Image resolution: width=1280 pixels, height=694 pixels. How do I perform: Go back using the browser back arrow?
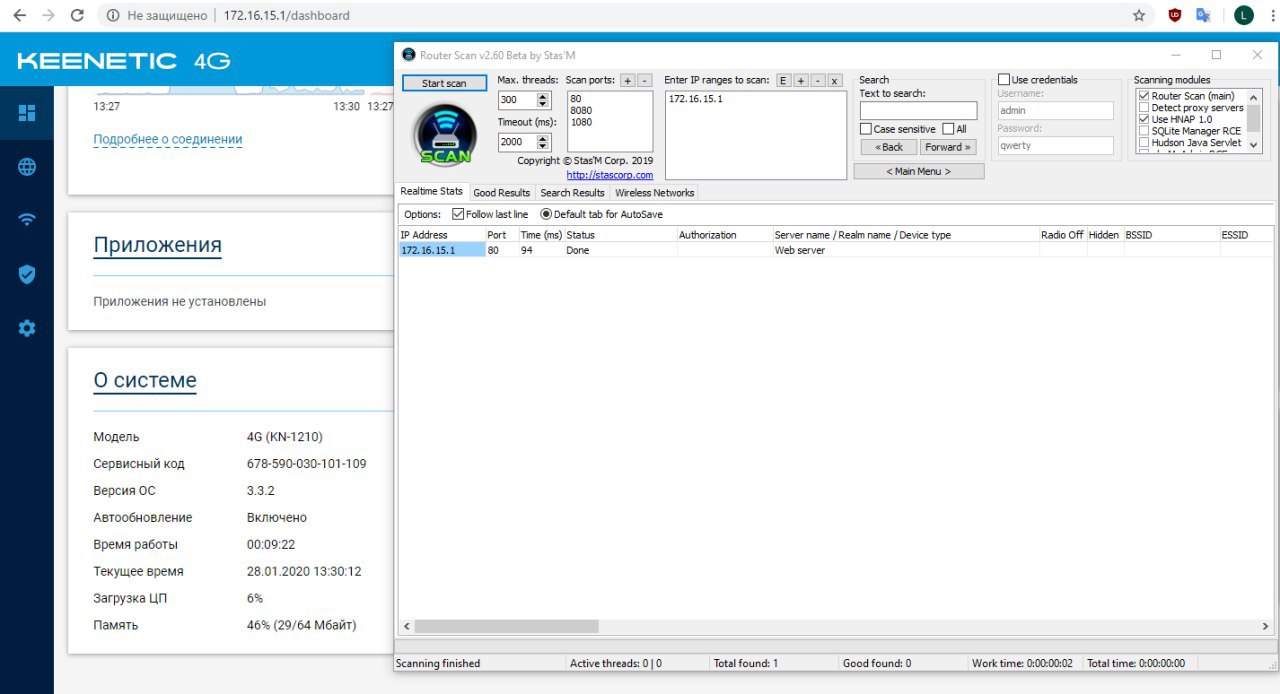[x=19, y=16]
